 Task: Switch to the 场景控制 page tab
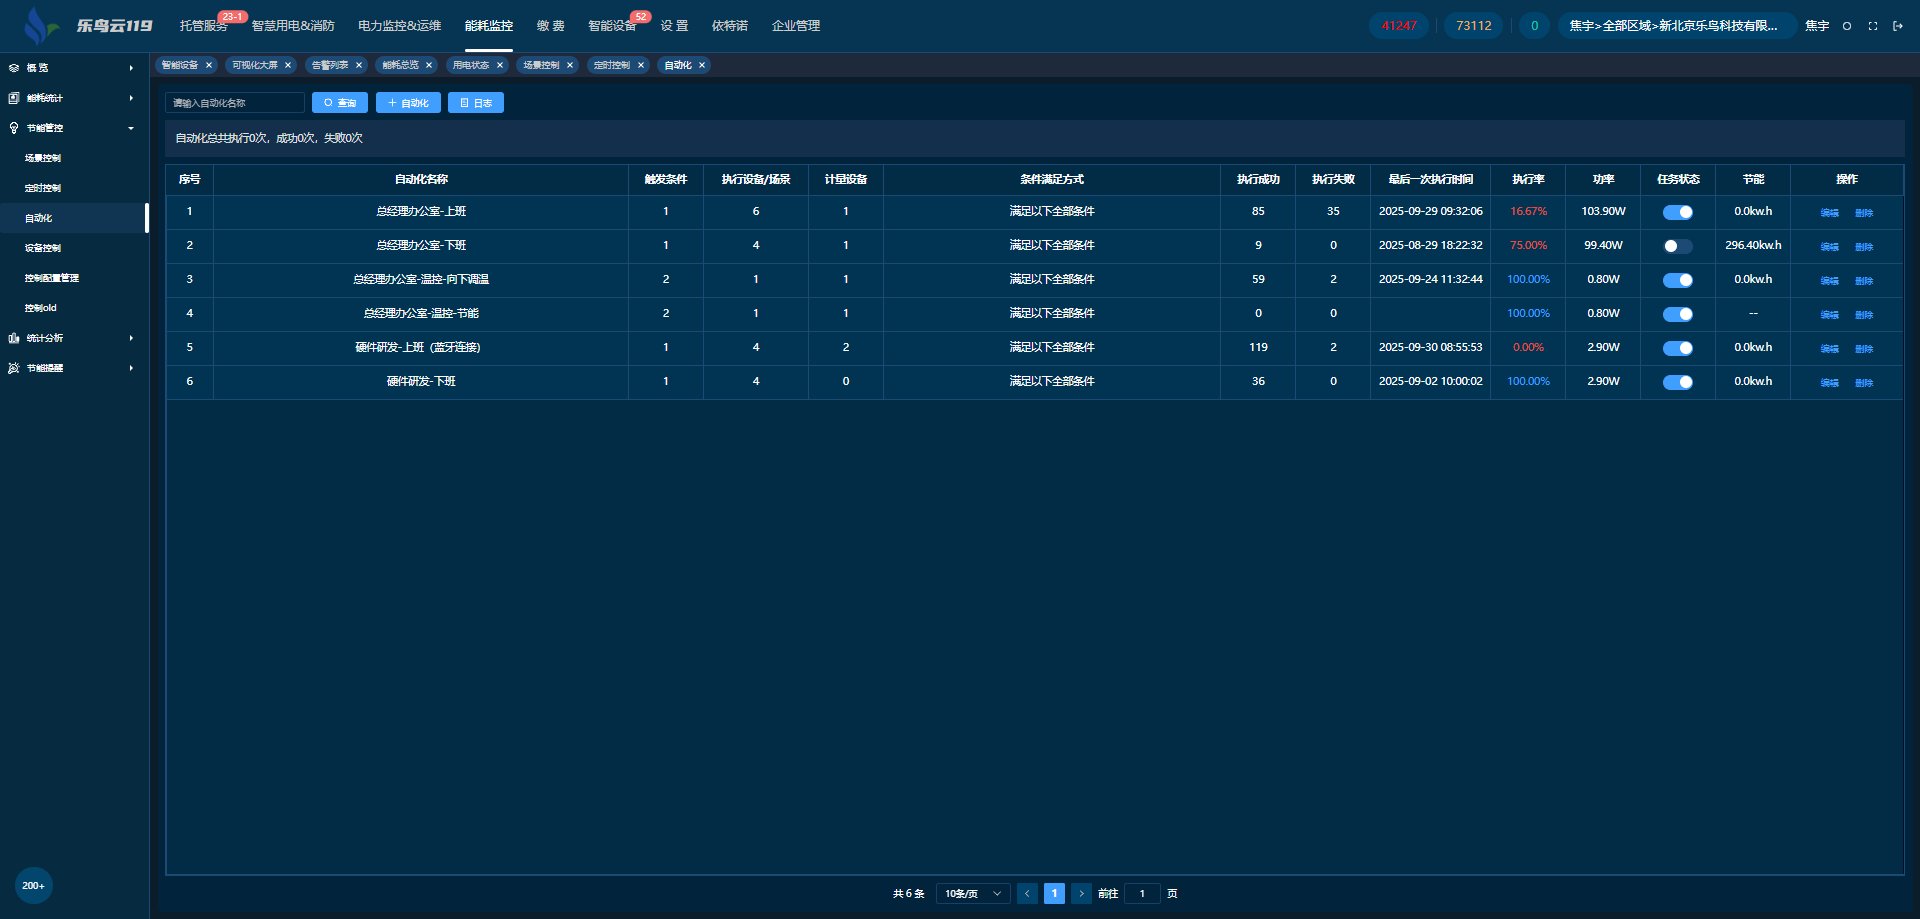click(541, 65)
